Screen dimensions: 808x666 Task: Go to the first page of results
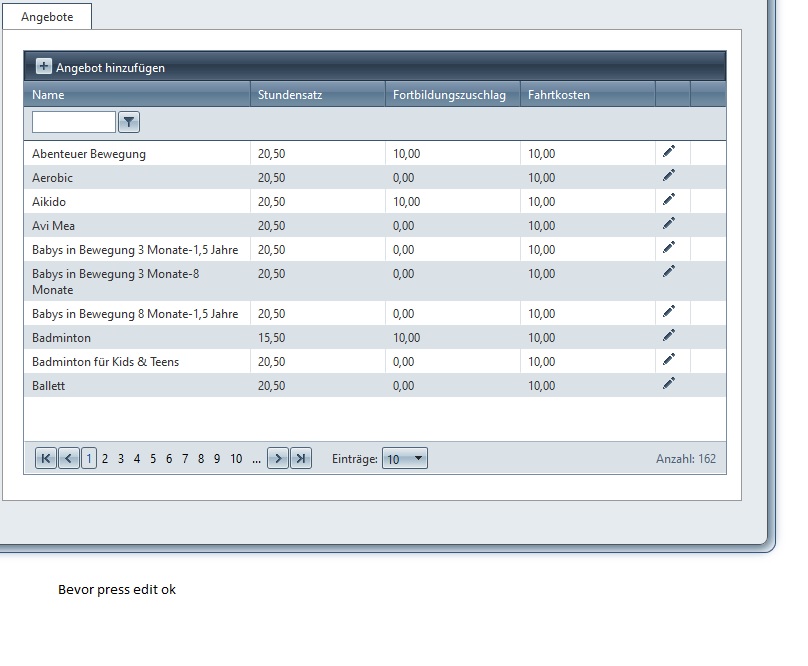pyautogui.click(x=45, y=458)
